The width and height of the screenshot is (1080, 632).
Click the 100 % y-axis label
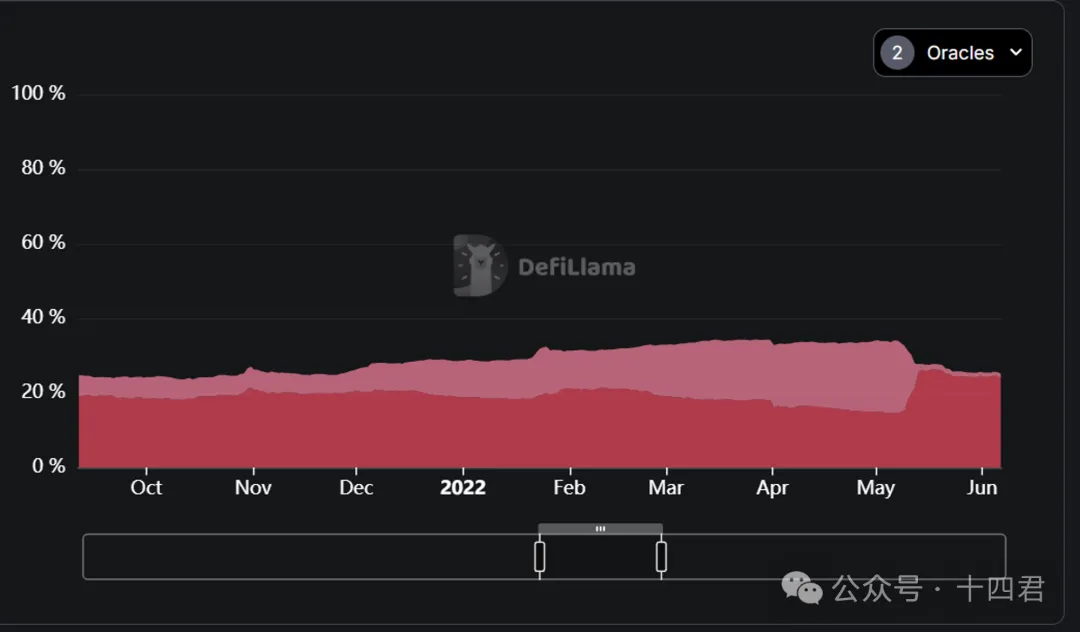pyautogui.click(x=39, y=93)
